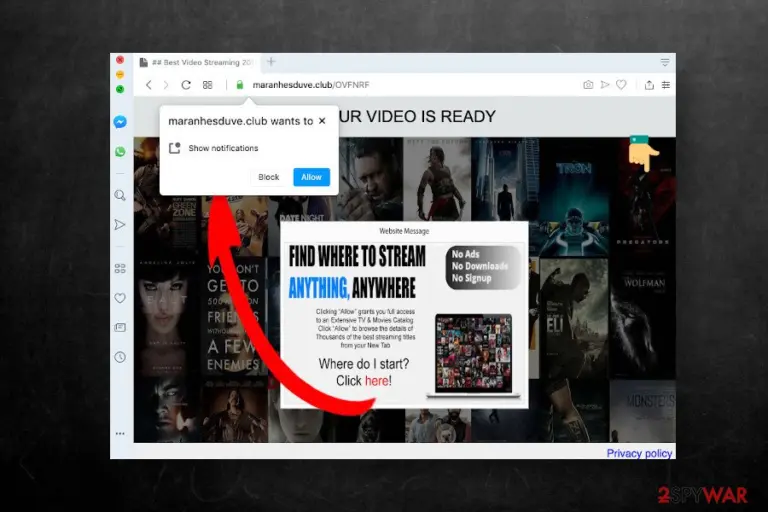Open the sidebar heart bookmarks icon
This screenshot has height=512, width=768.
pos(120,298)
